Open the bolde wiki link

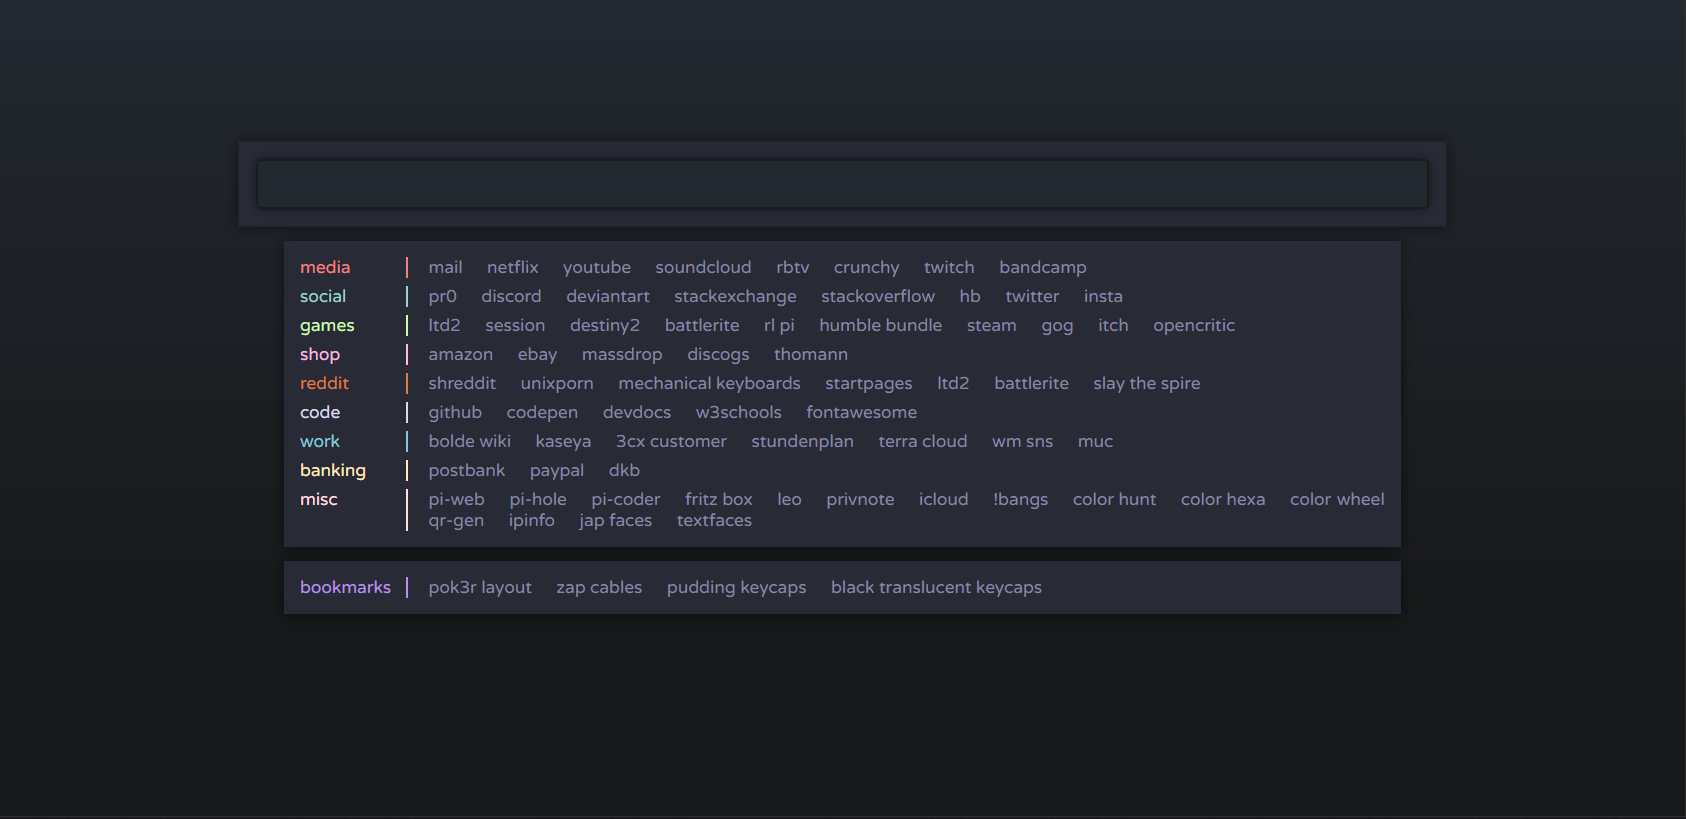(x=469, y=441)
